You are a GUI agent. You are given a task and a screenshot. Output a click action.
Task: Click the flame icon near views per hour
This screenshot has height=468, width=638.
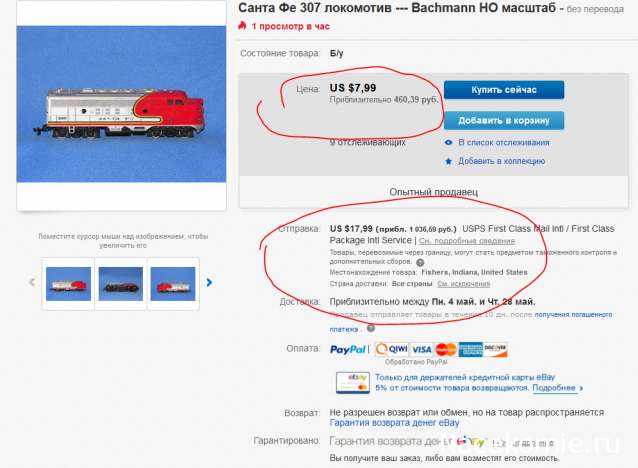(242, 26)
